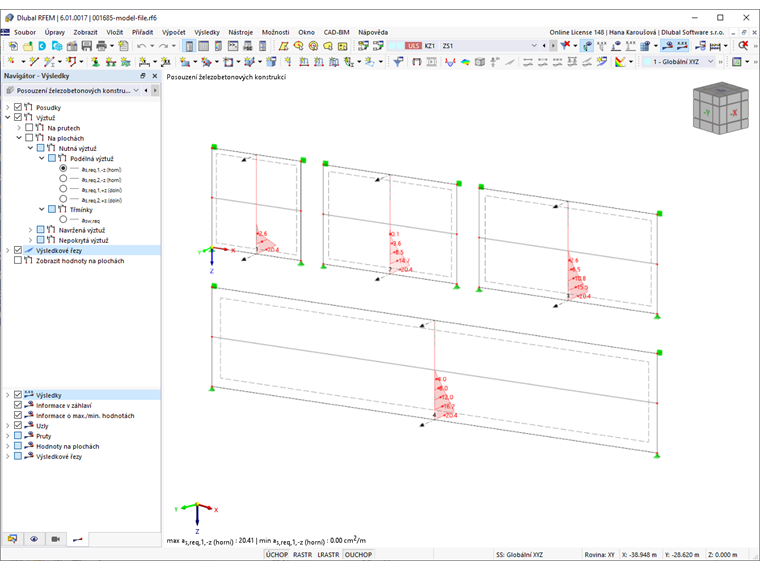Expand the Nepokrytá výztuž tree node
Image resolution: width=760 pixels, height=570 pixels.
coord(30,240)
